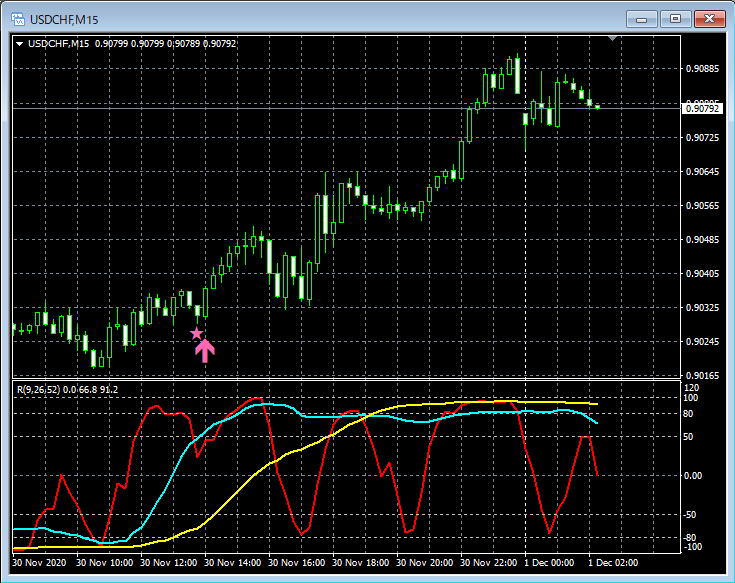Click the 0.90165 price scale label
735x583 pixels.
(x=703, y=376)
